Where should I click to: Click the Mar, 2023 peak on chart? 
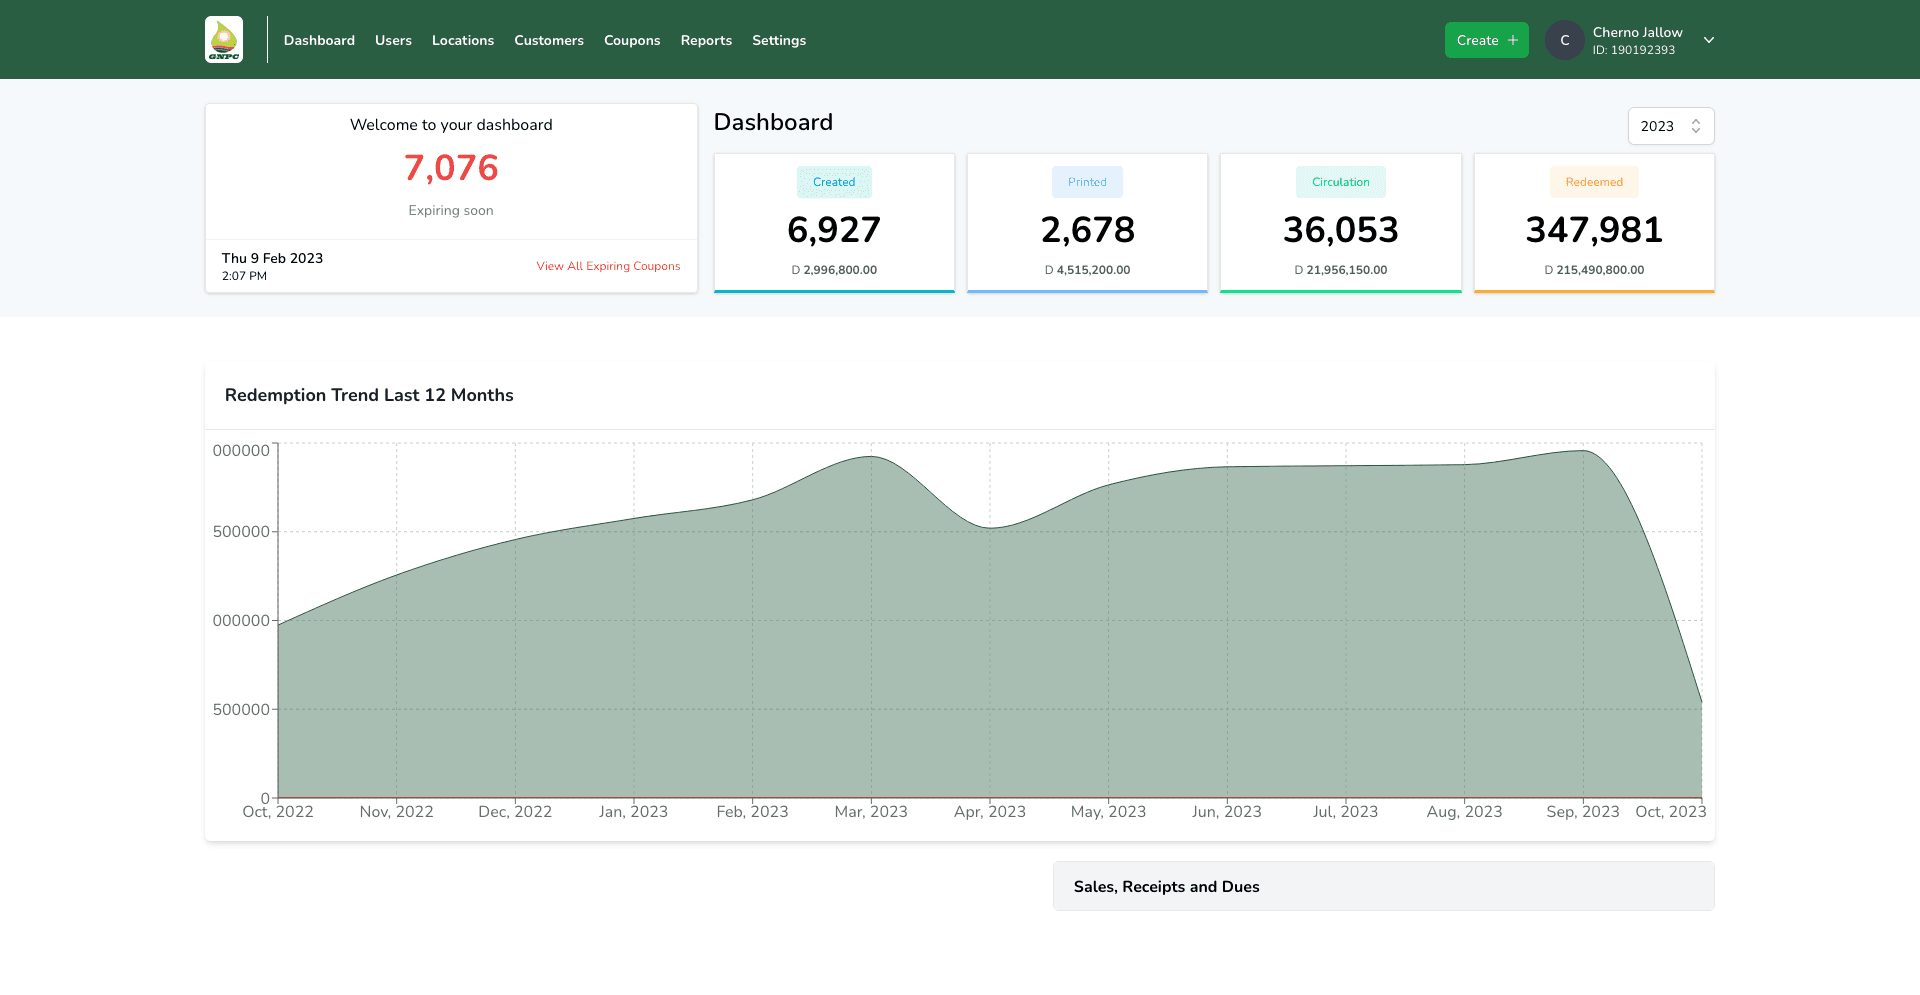(871, 457)
